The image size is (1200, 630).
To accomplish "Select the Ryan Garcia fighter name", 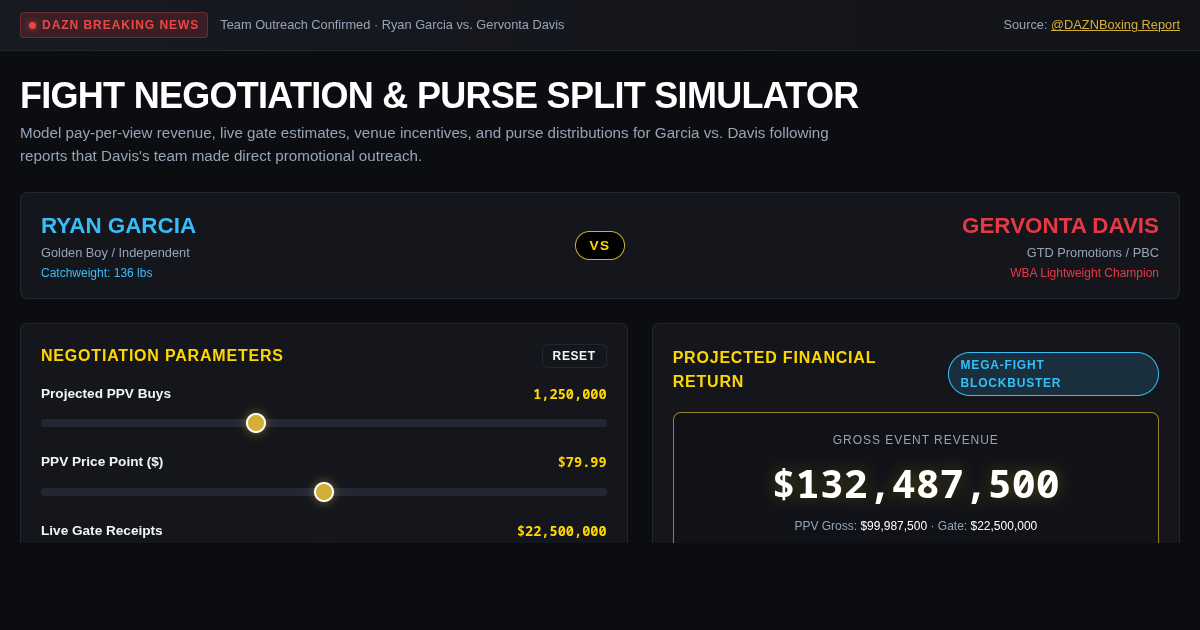I will tap(118, 226).
